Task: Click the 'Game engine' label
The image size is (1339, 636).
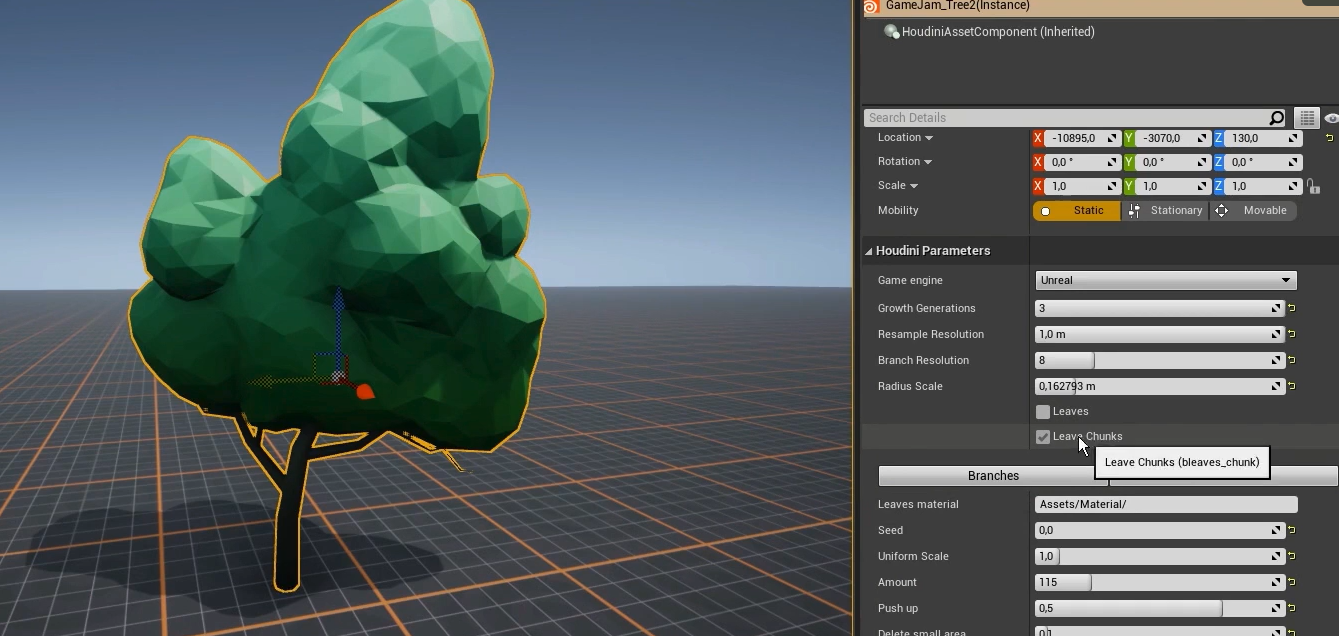Action: [910, 280]
